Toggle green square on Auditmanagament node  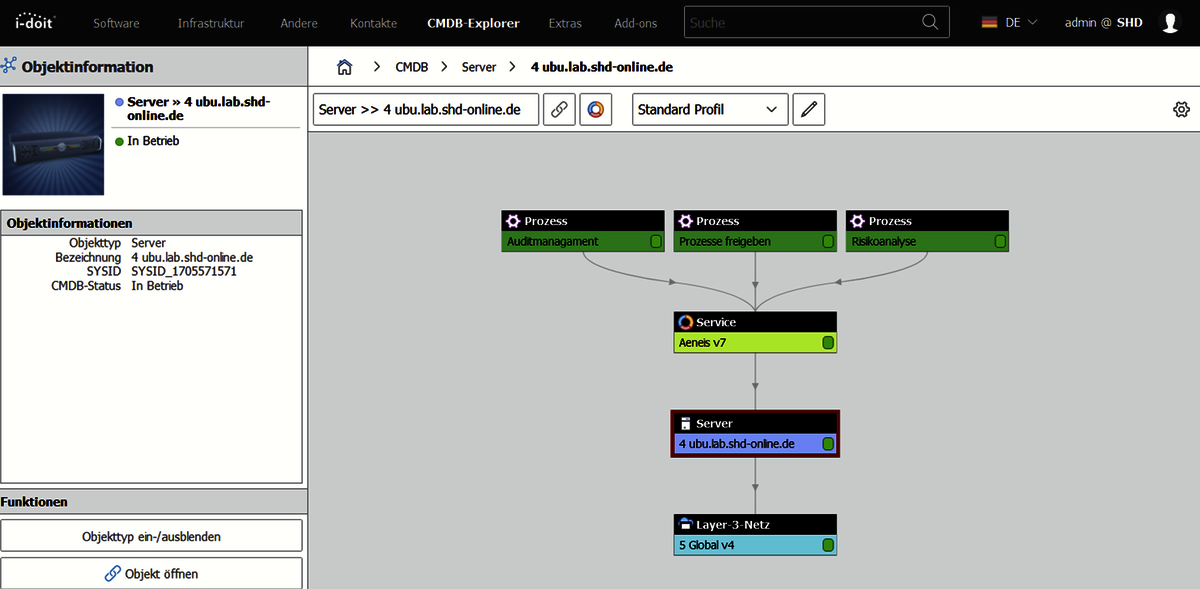(x=656, y=241)
